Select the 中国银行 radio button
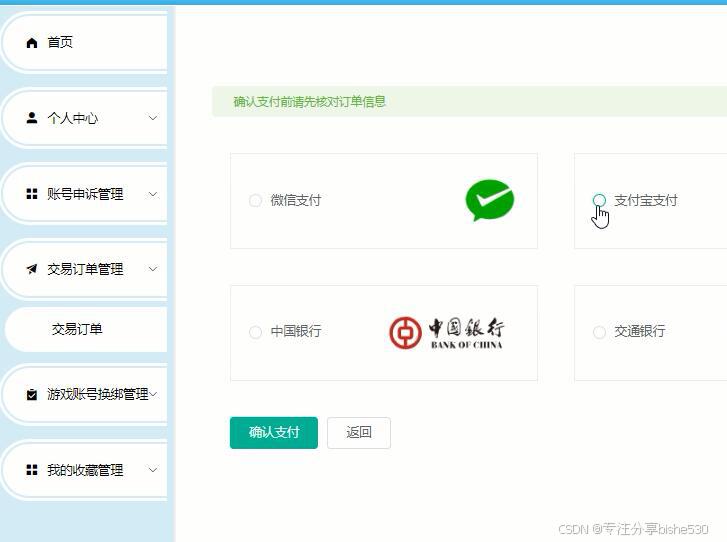The height and width of the screenshot is (542, 727). 255,332
